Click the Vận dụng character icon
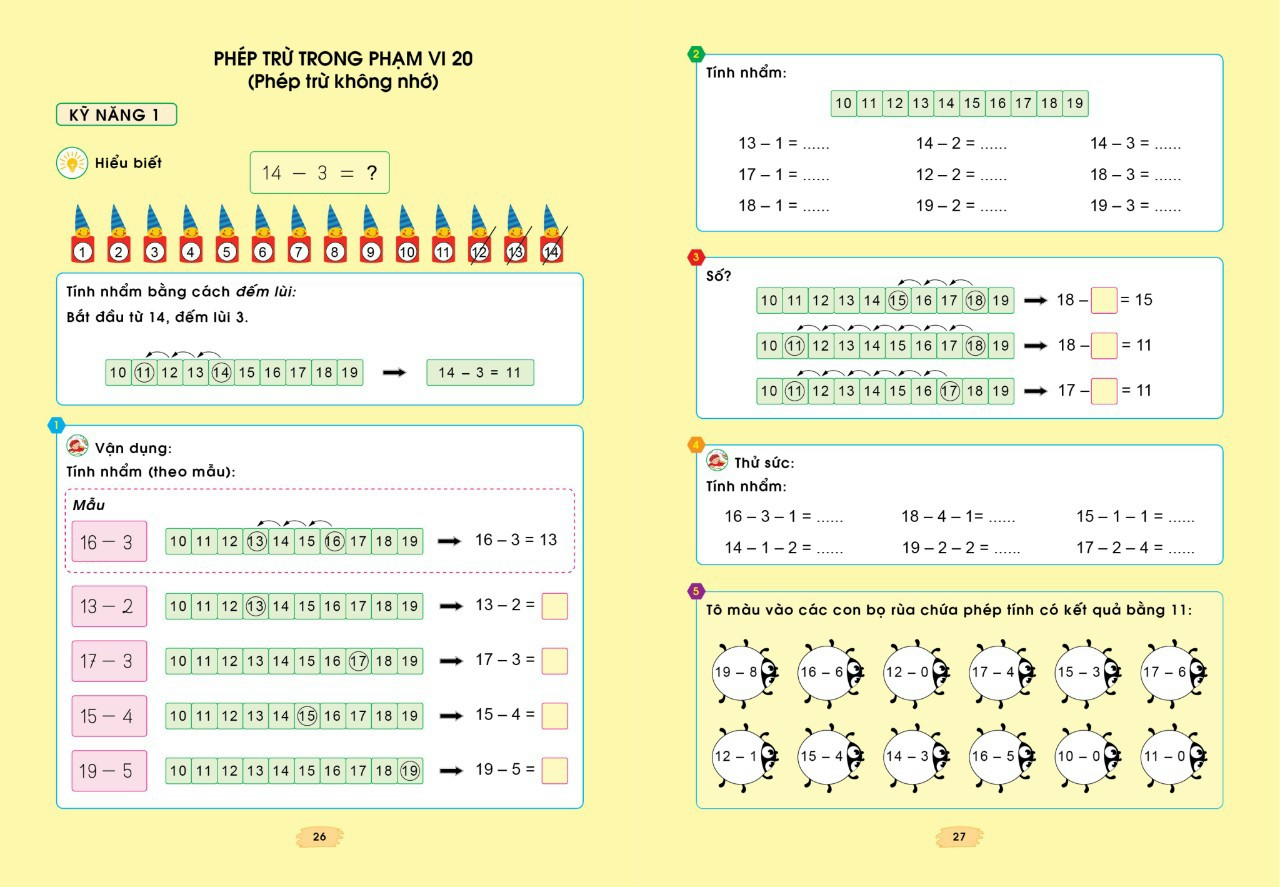Image resolution: width=1280 pixels, height=887 pixels. pos(78,446)
